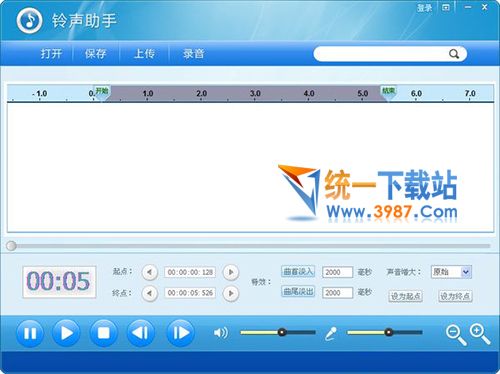
Task: Mute audio via the speaker icon
Action: click(221, 333)
